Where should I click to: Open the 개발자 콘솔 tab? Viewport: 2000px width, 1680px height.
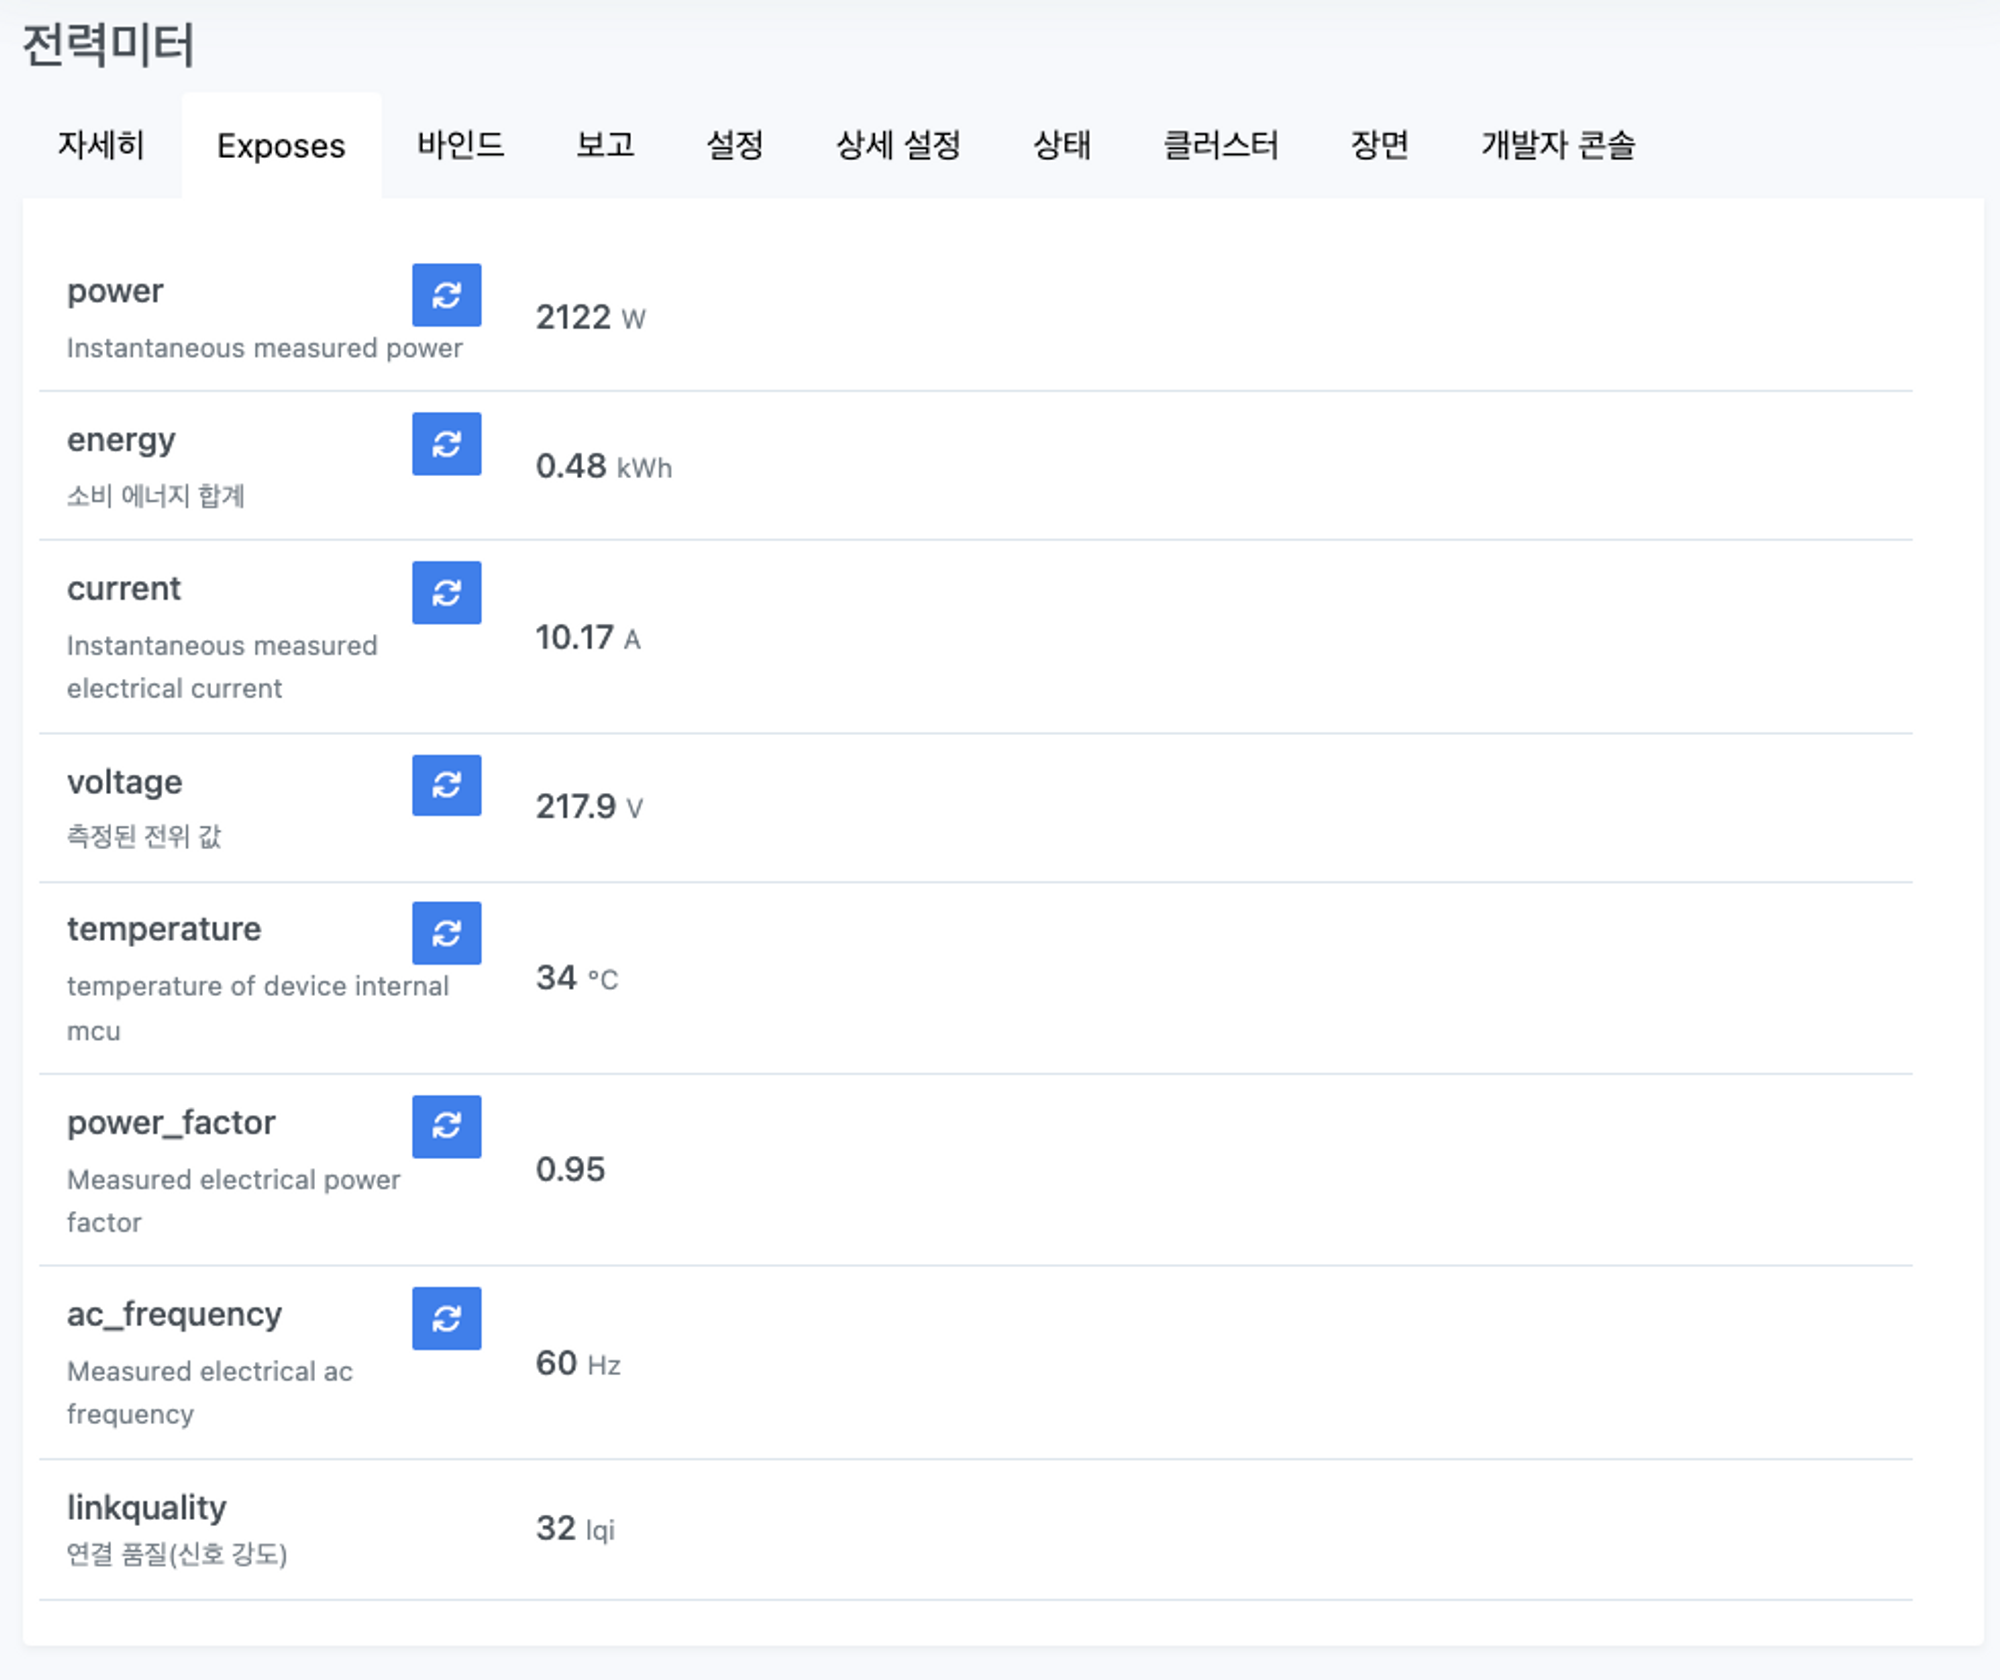point(1558,145)
